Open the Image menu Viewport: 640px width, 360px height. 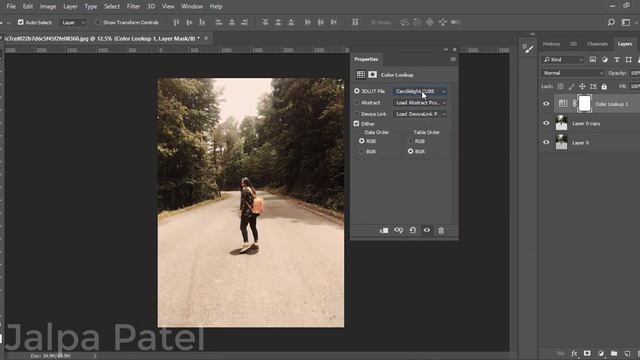[48, 7]
